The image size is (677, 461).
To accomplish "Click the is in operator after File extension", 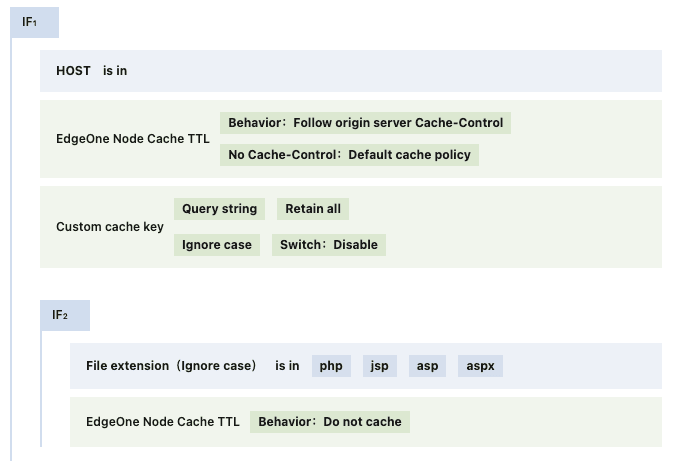I will (287, 366).
